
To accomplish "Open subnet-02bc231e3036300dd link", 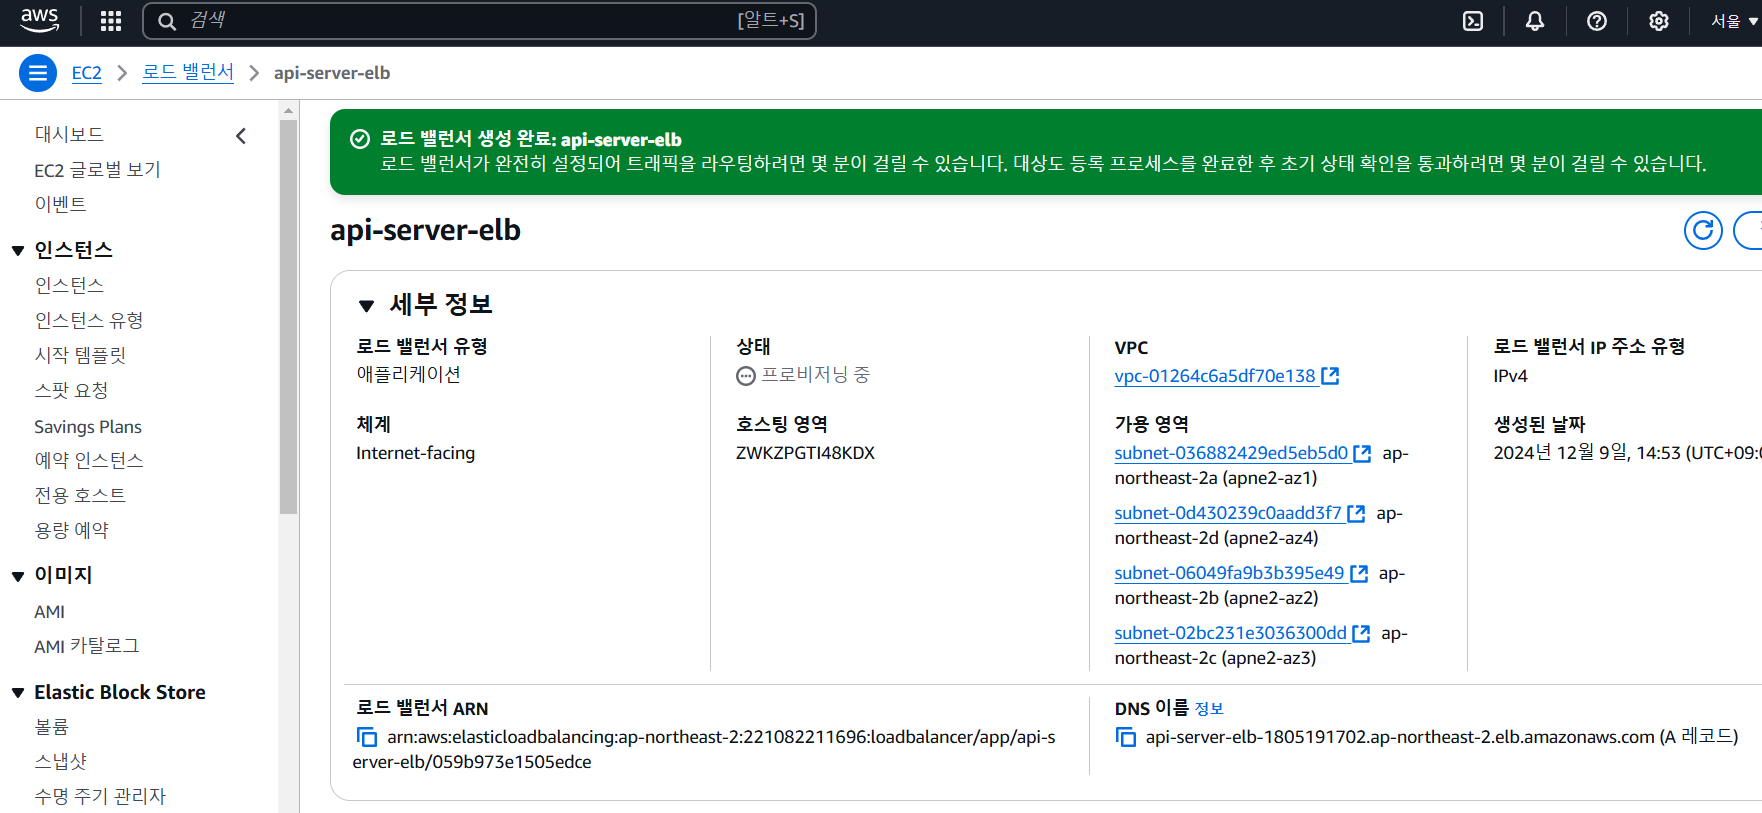I will (x=1231, y=633).
